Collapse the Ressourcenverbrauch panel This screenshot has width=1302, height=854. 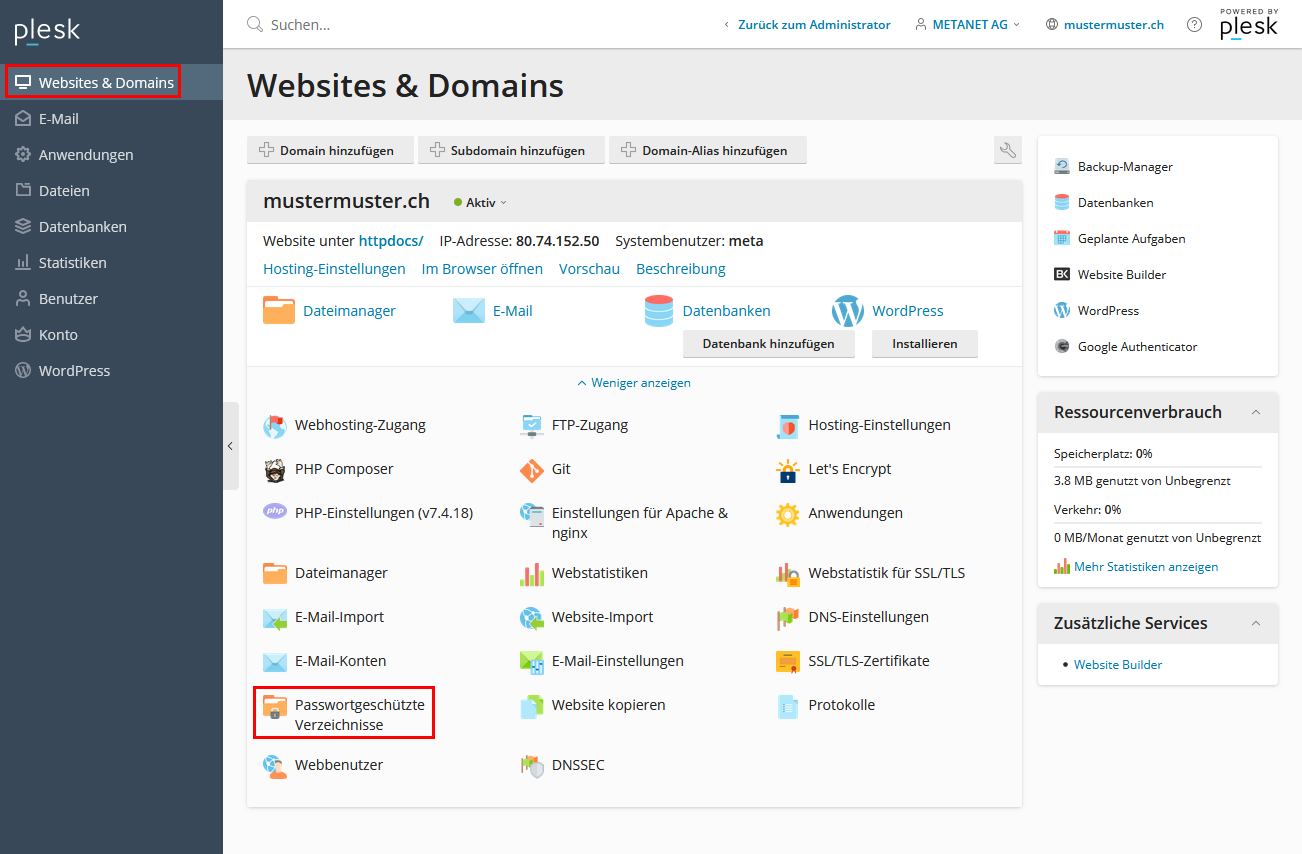tap(1256, 413)
